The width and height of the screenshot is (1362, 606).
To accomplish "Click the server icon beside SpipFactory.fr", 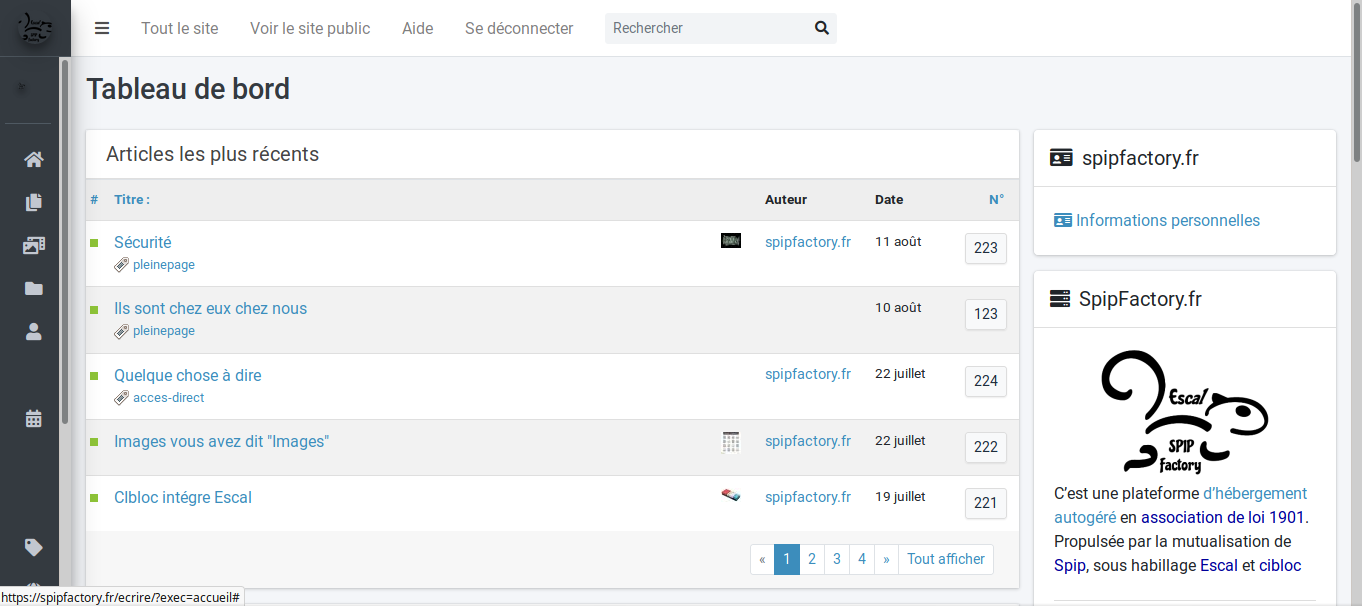I will coord(1060,299).
